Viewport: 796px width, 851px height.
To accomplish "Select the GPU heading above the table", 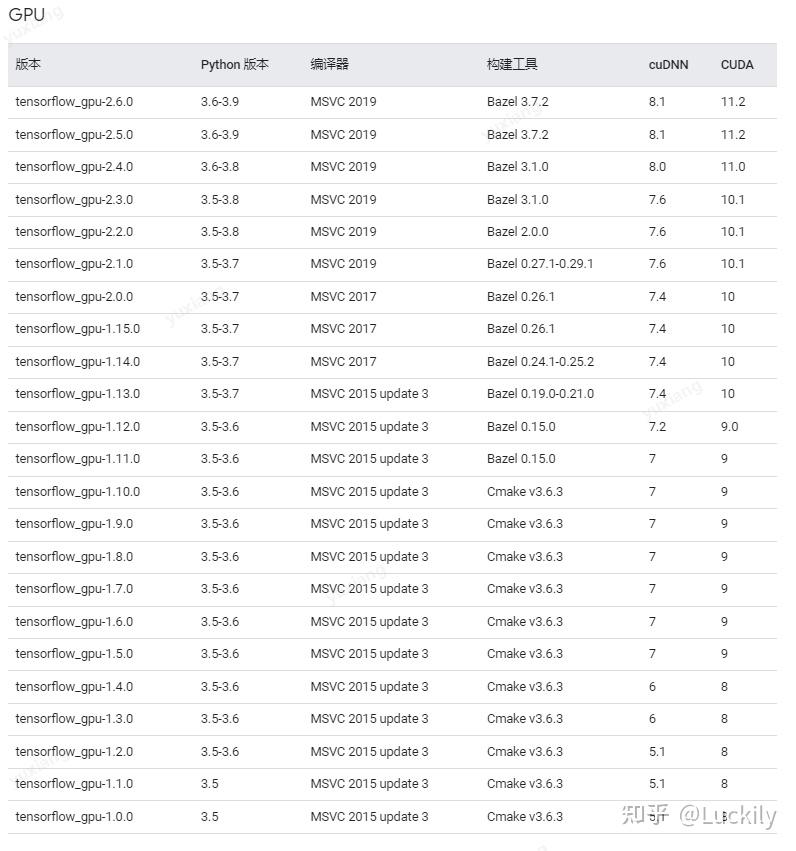I will point(27,15).
